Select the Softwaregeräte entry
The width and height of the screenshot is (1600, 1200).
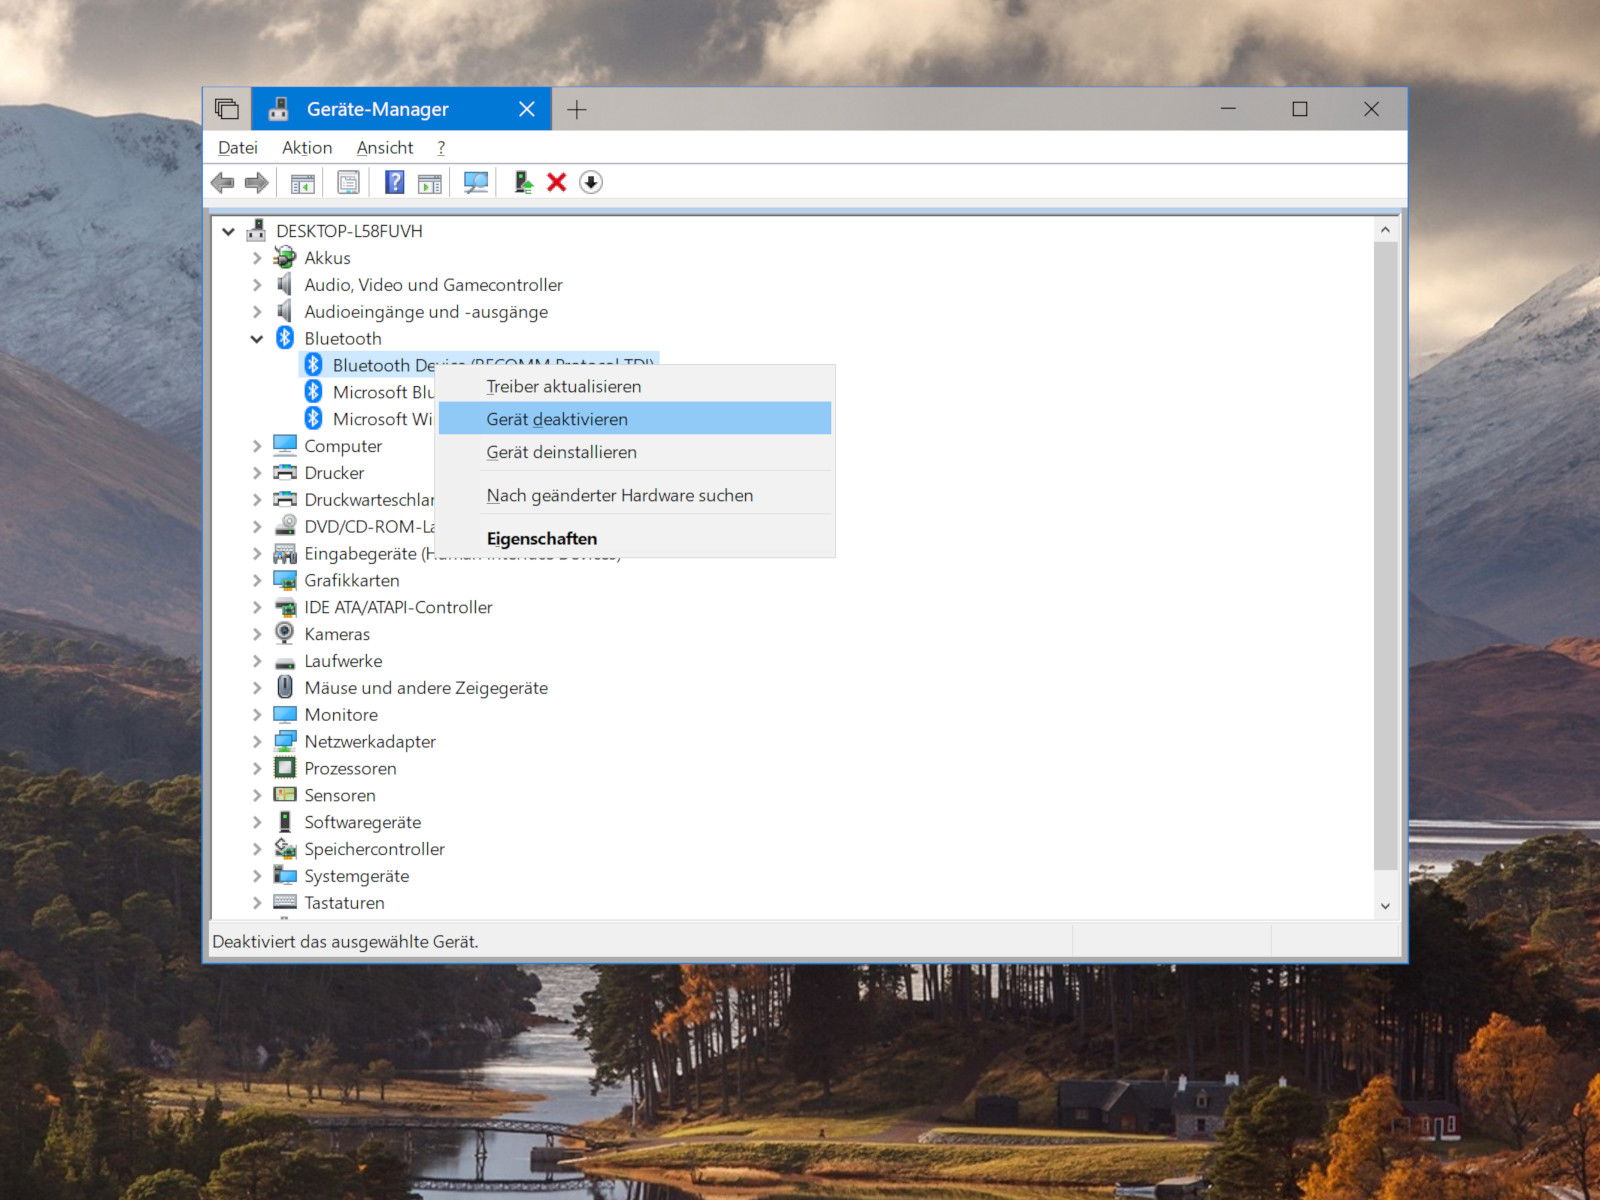363,822
